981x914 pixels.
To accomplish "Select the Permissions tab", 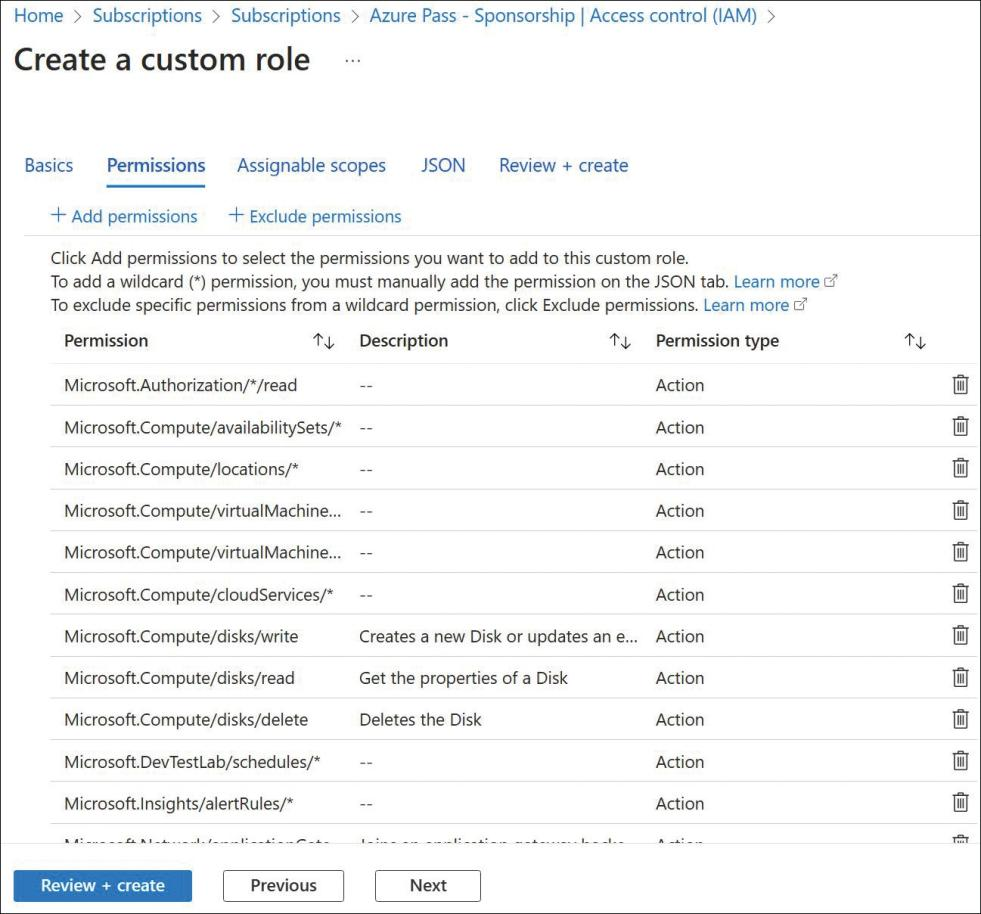I will point(156,166).
